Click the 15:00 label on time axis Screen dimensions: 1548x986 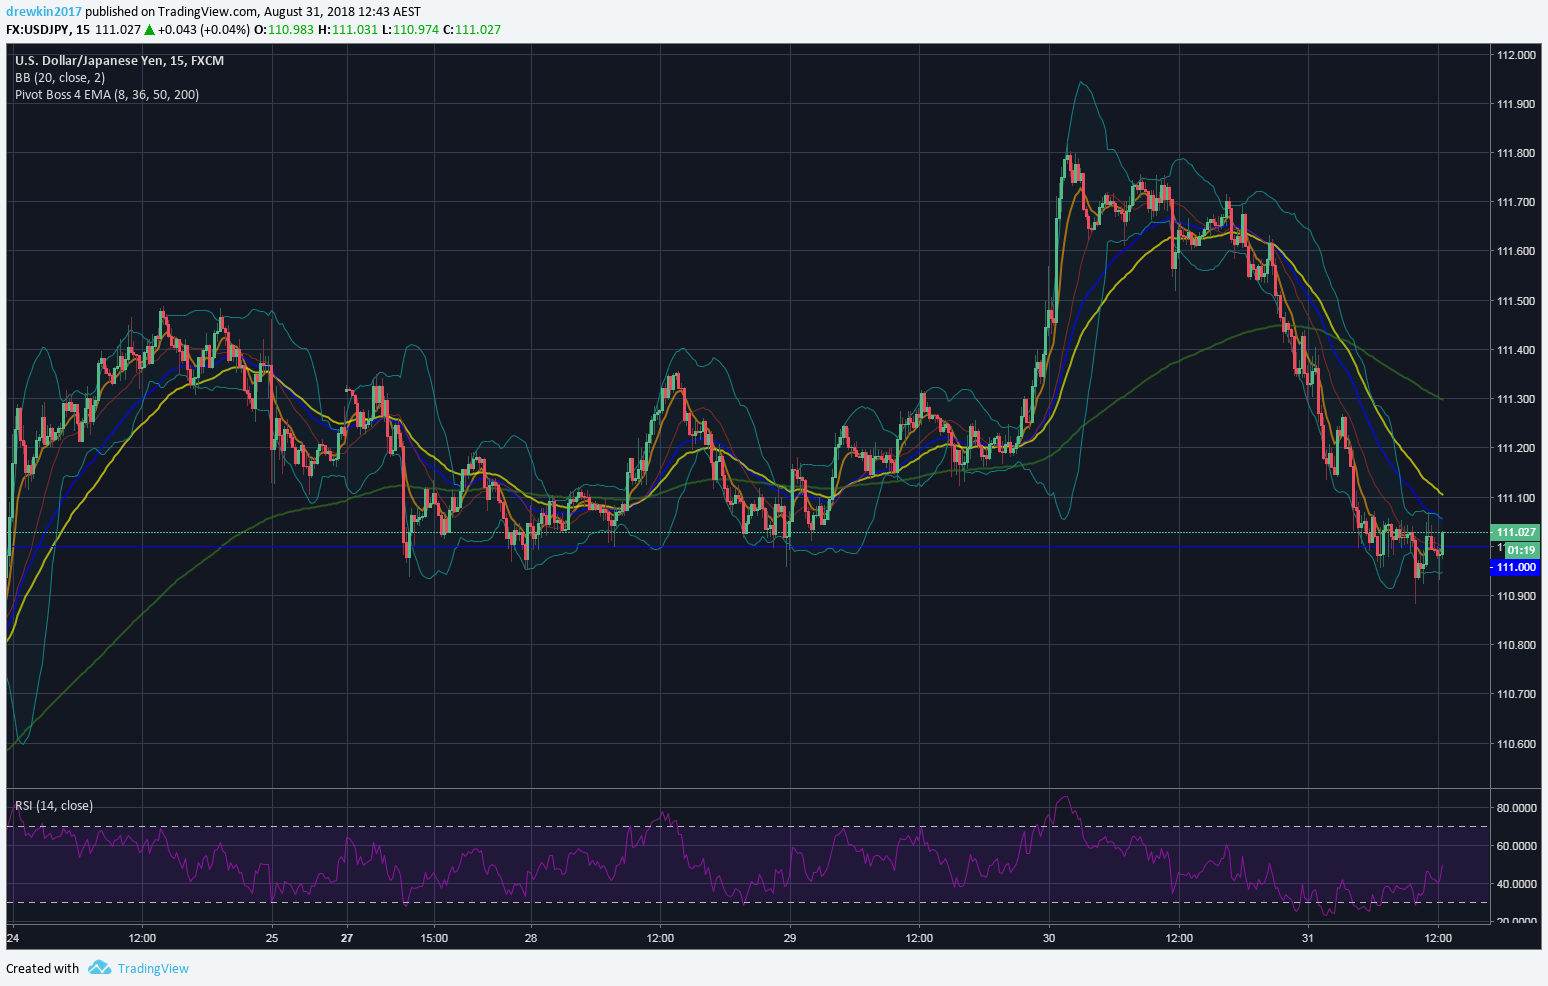434,938
